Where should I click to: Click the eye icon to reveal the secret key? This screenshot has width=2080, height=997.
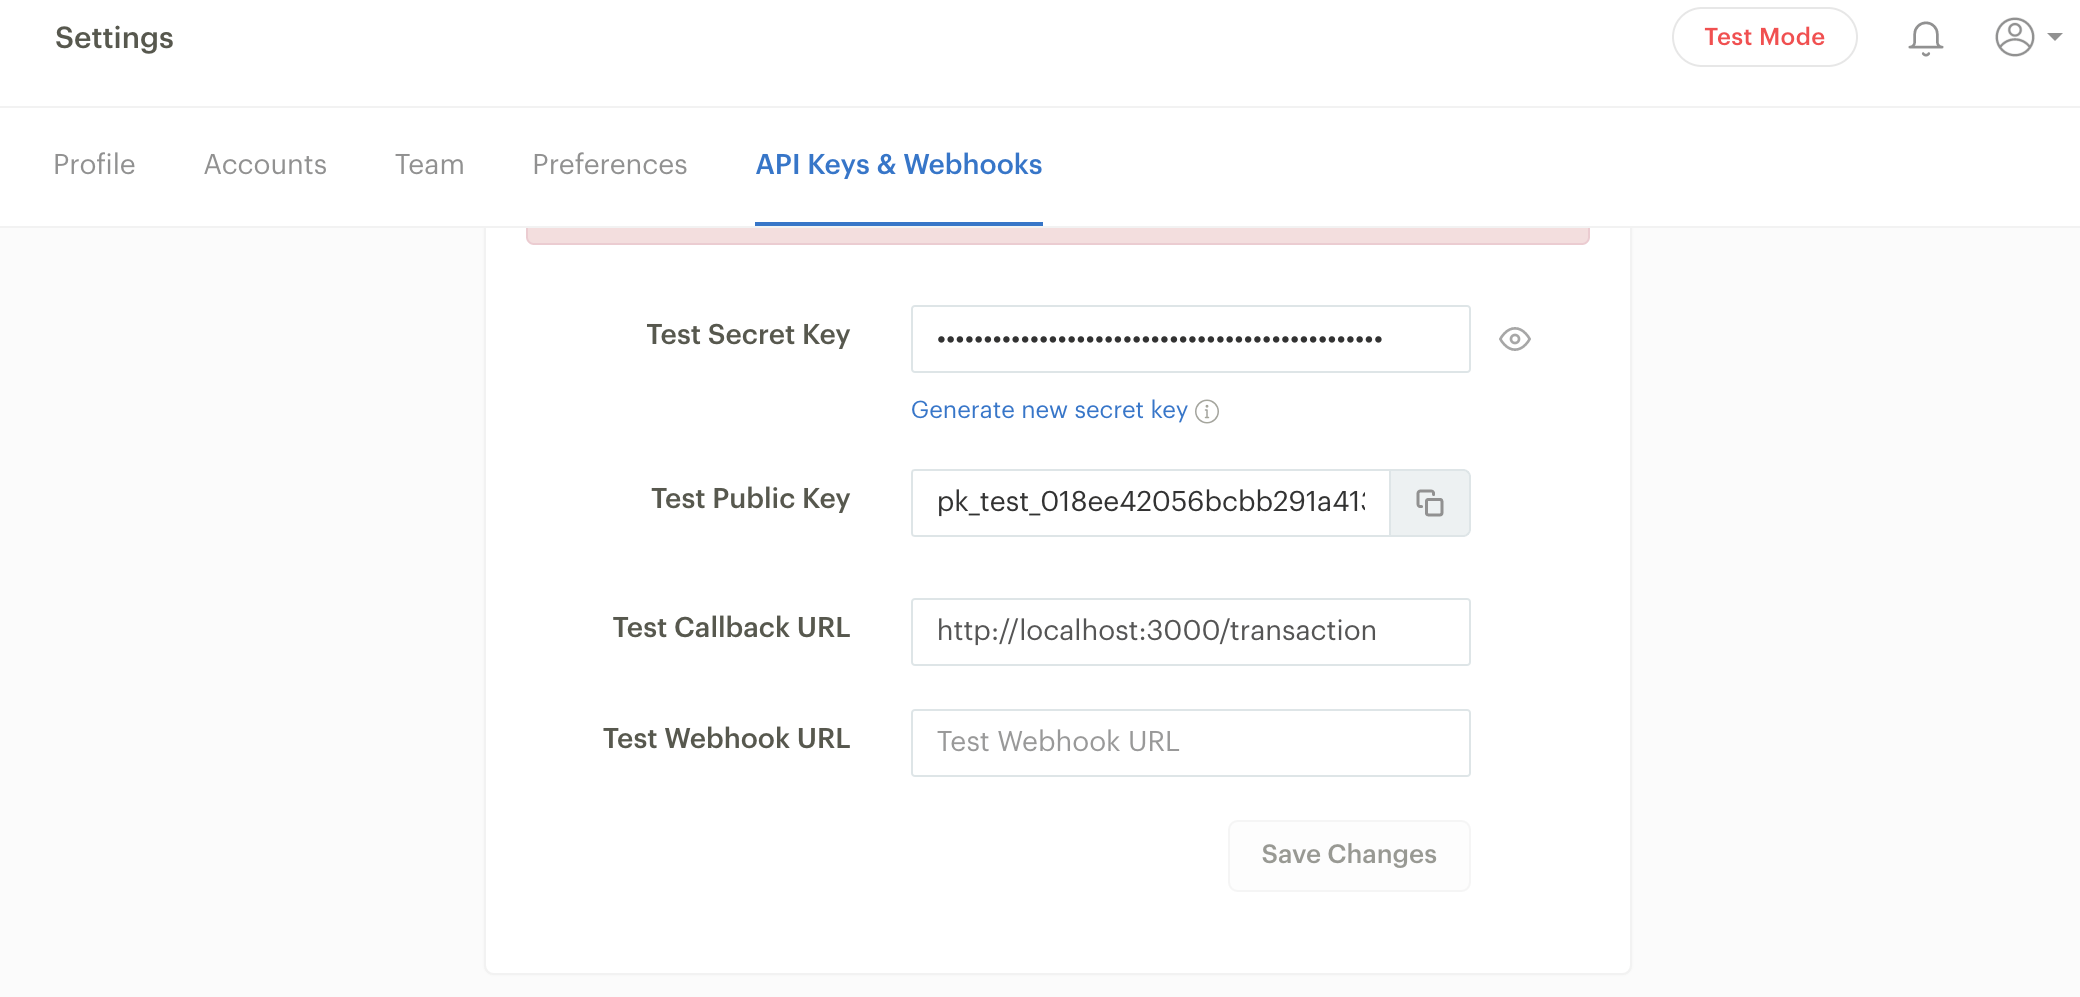point(1514,339)
